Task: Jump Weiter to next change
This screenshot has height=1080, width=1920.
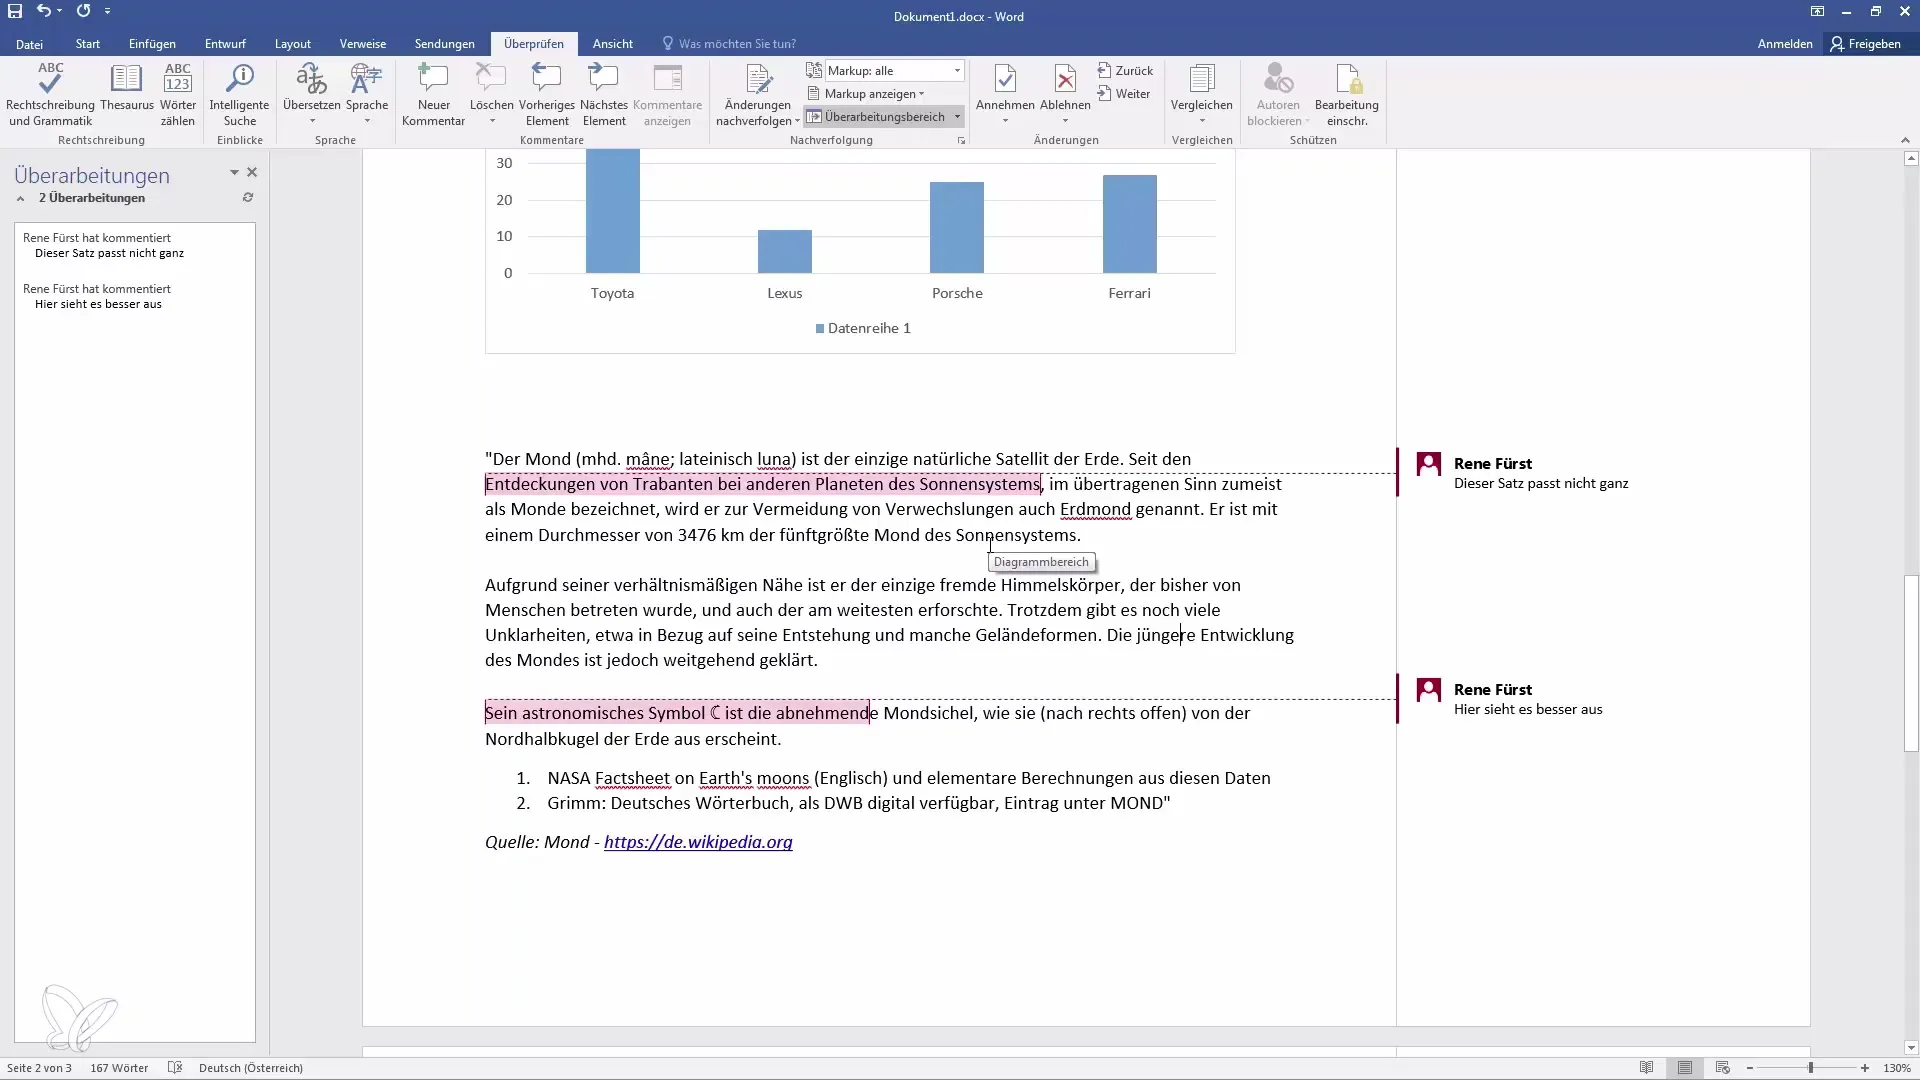Action: tap(1123, 94)
